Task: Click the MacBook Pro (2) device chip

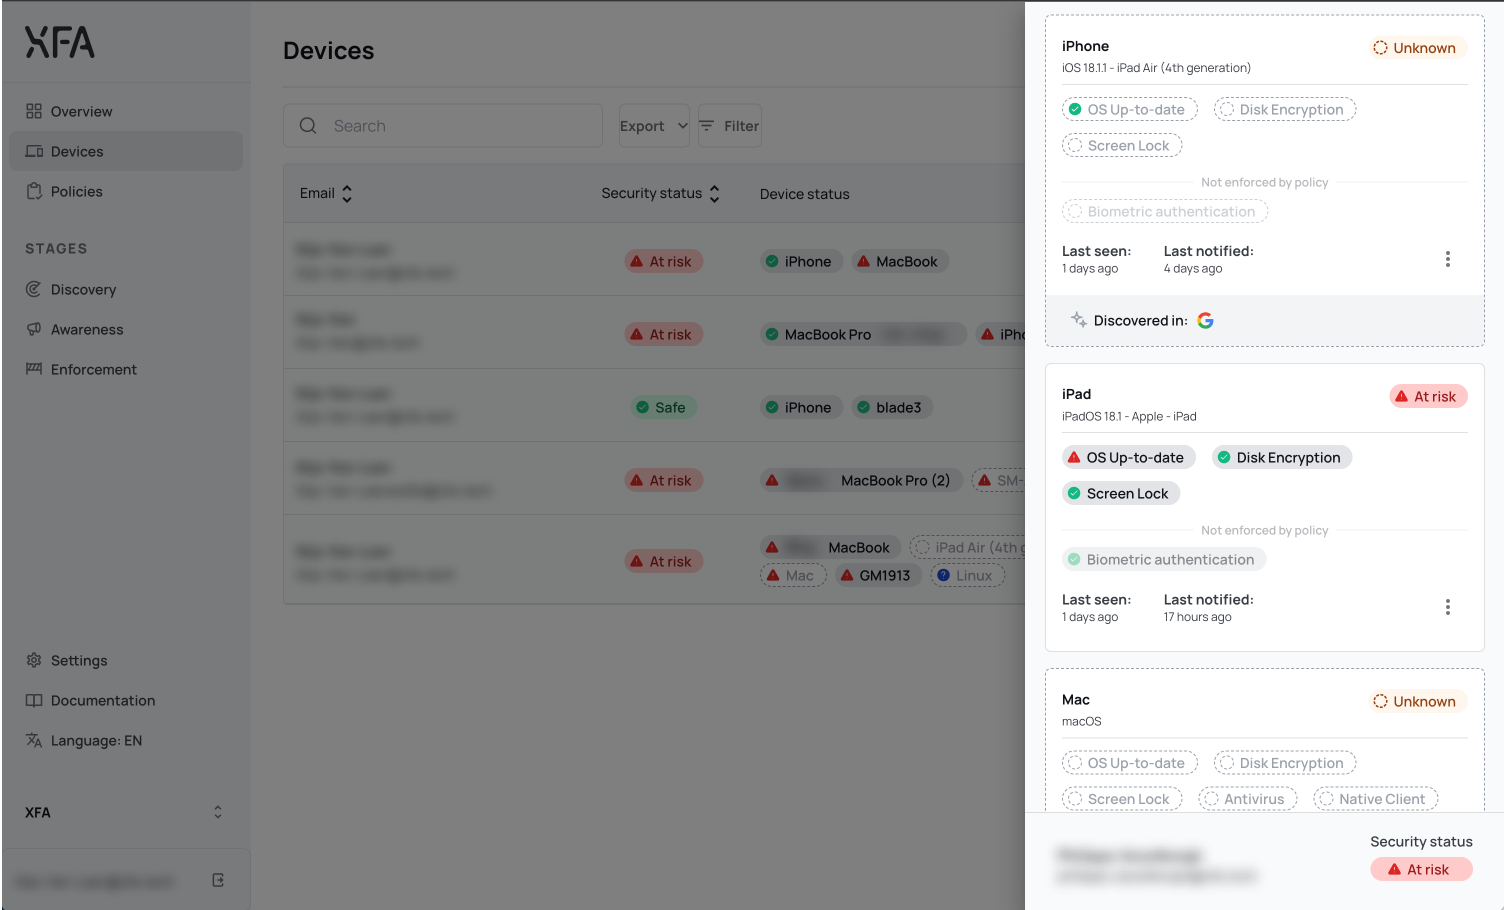Action: [x=861, y=480]
